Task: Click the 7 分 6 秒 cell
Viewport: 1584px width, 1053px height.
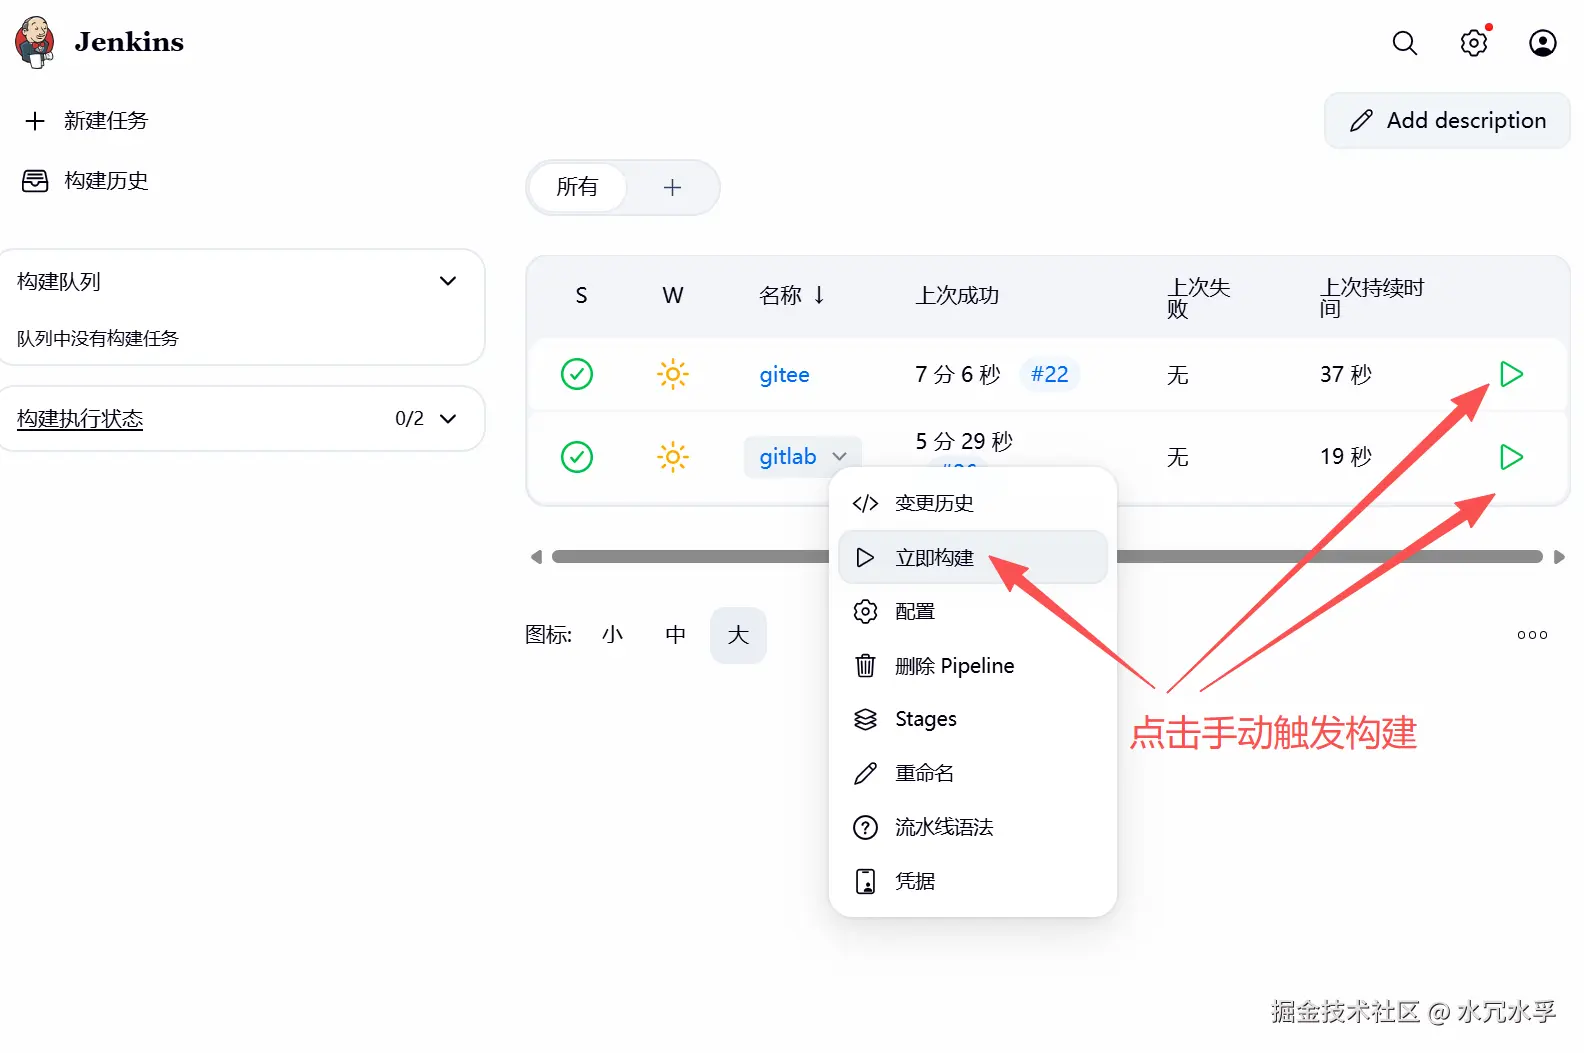Action: (957, 375)
